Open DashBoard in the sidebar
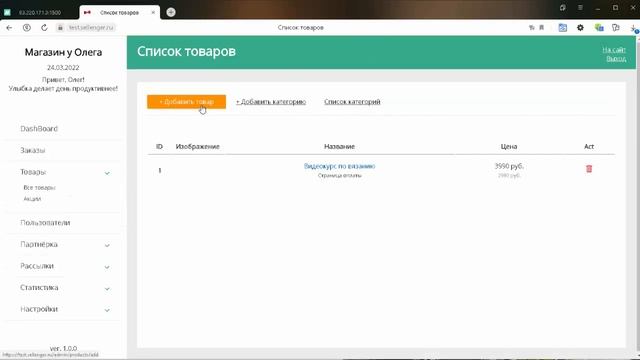640x360 pixels. [39, 129]
